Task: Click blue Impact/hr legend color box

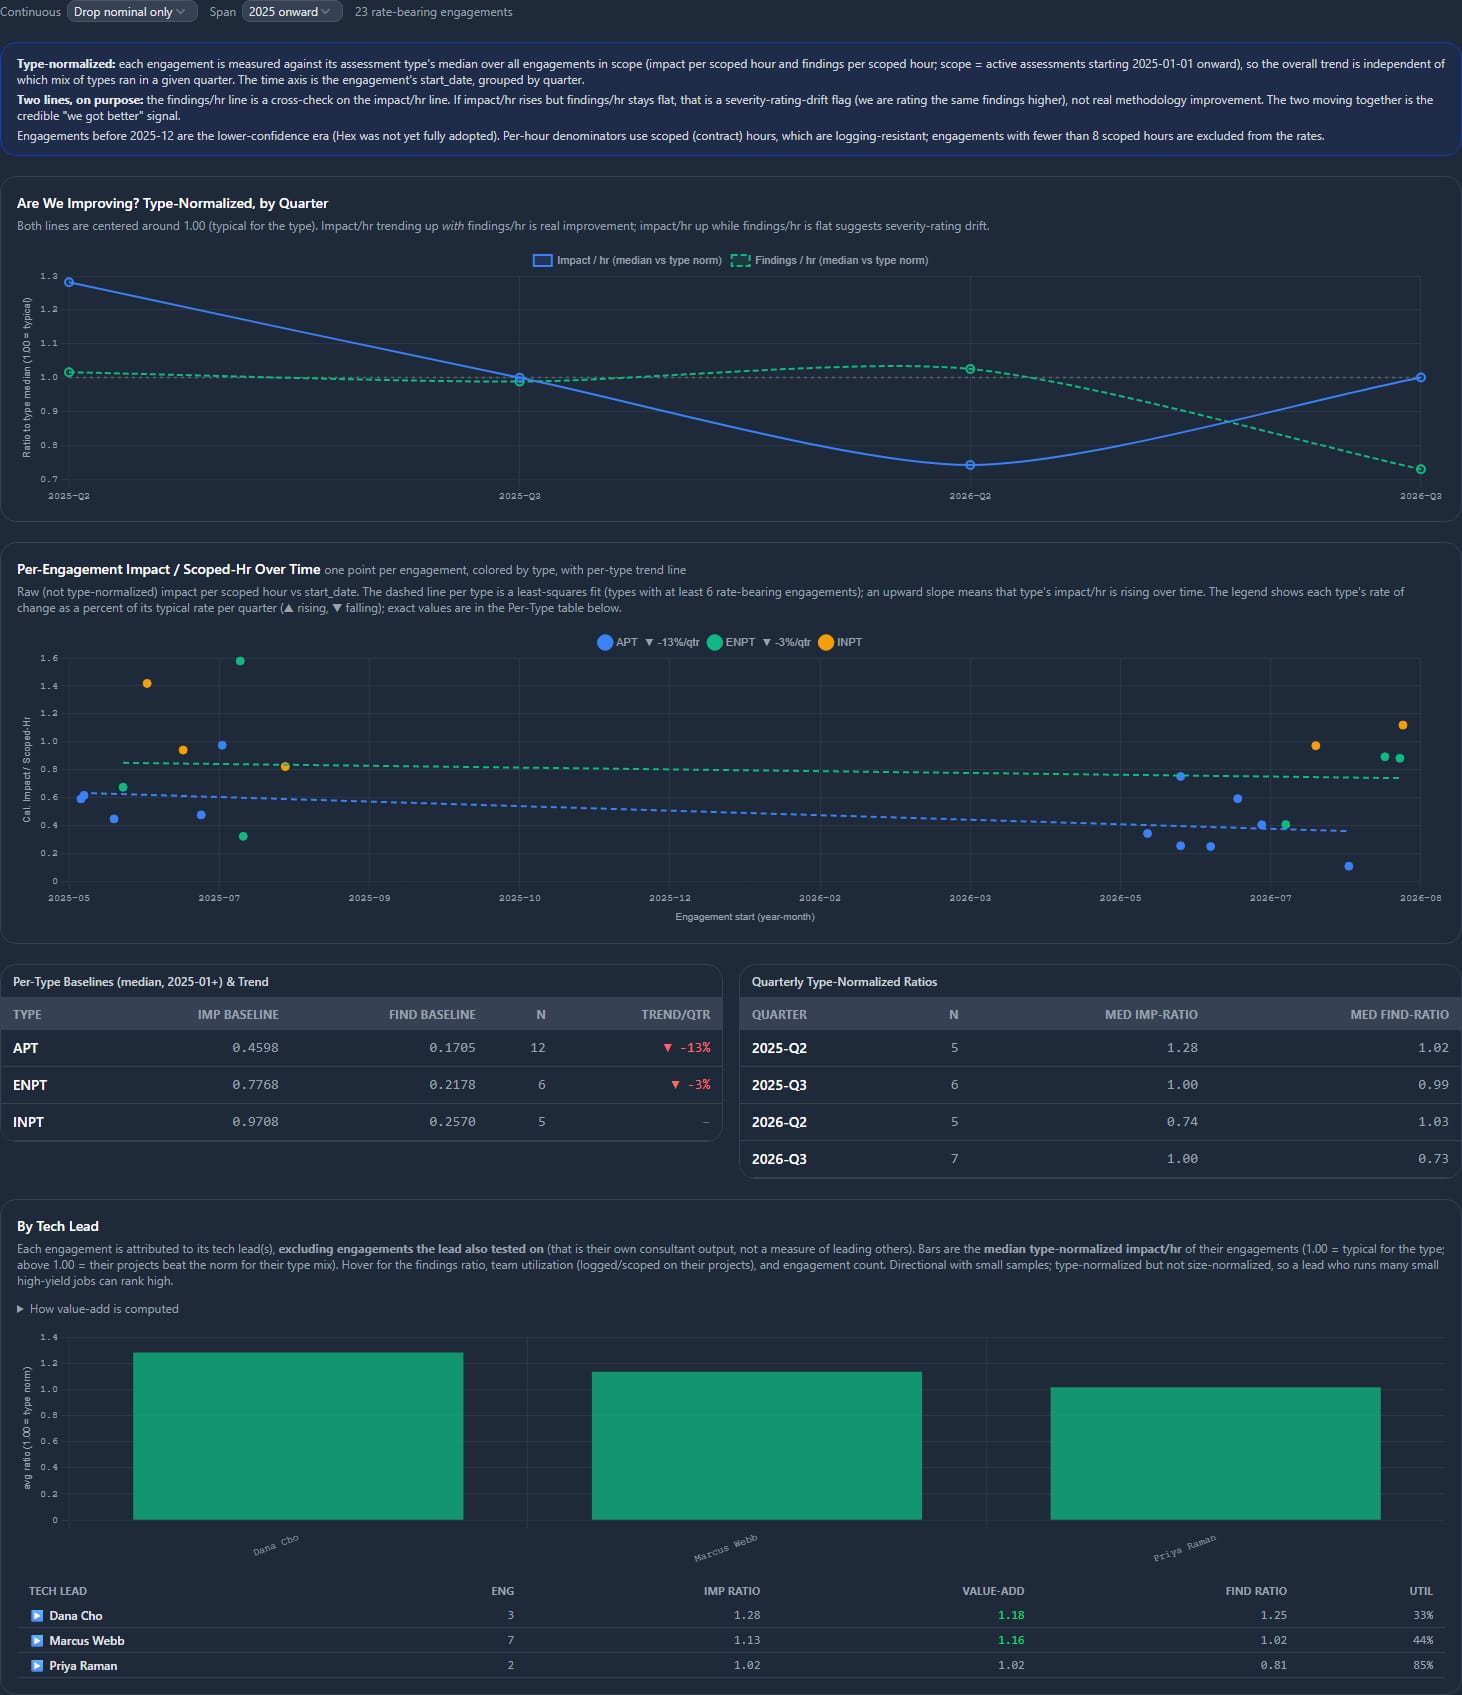Action: point(543,260)
